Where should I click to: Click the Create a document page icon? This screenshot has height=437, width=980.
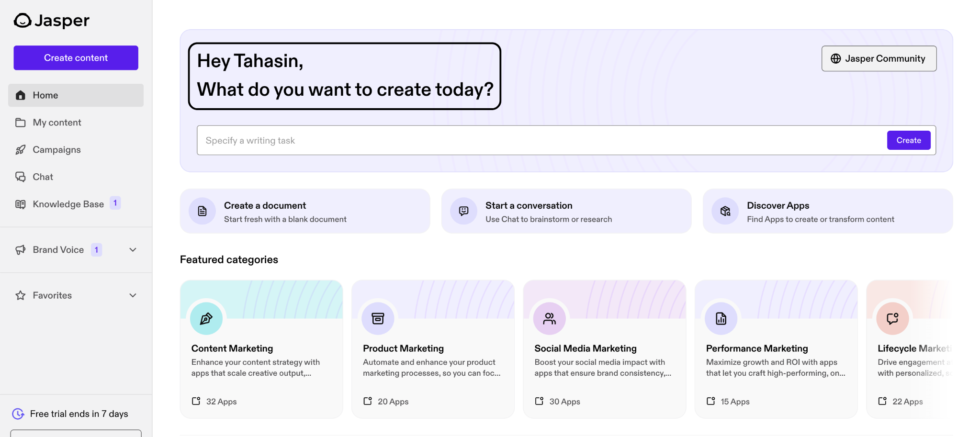(203, 211)
